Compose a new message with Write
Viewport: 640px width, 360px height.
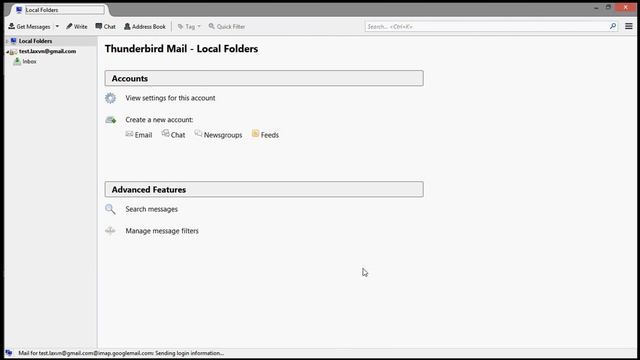(77, 27)
